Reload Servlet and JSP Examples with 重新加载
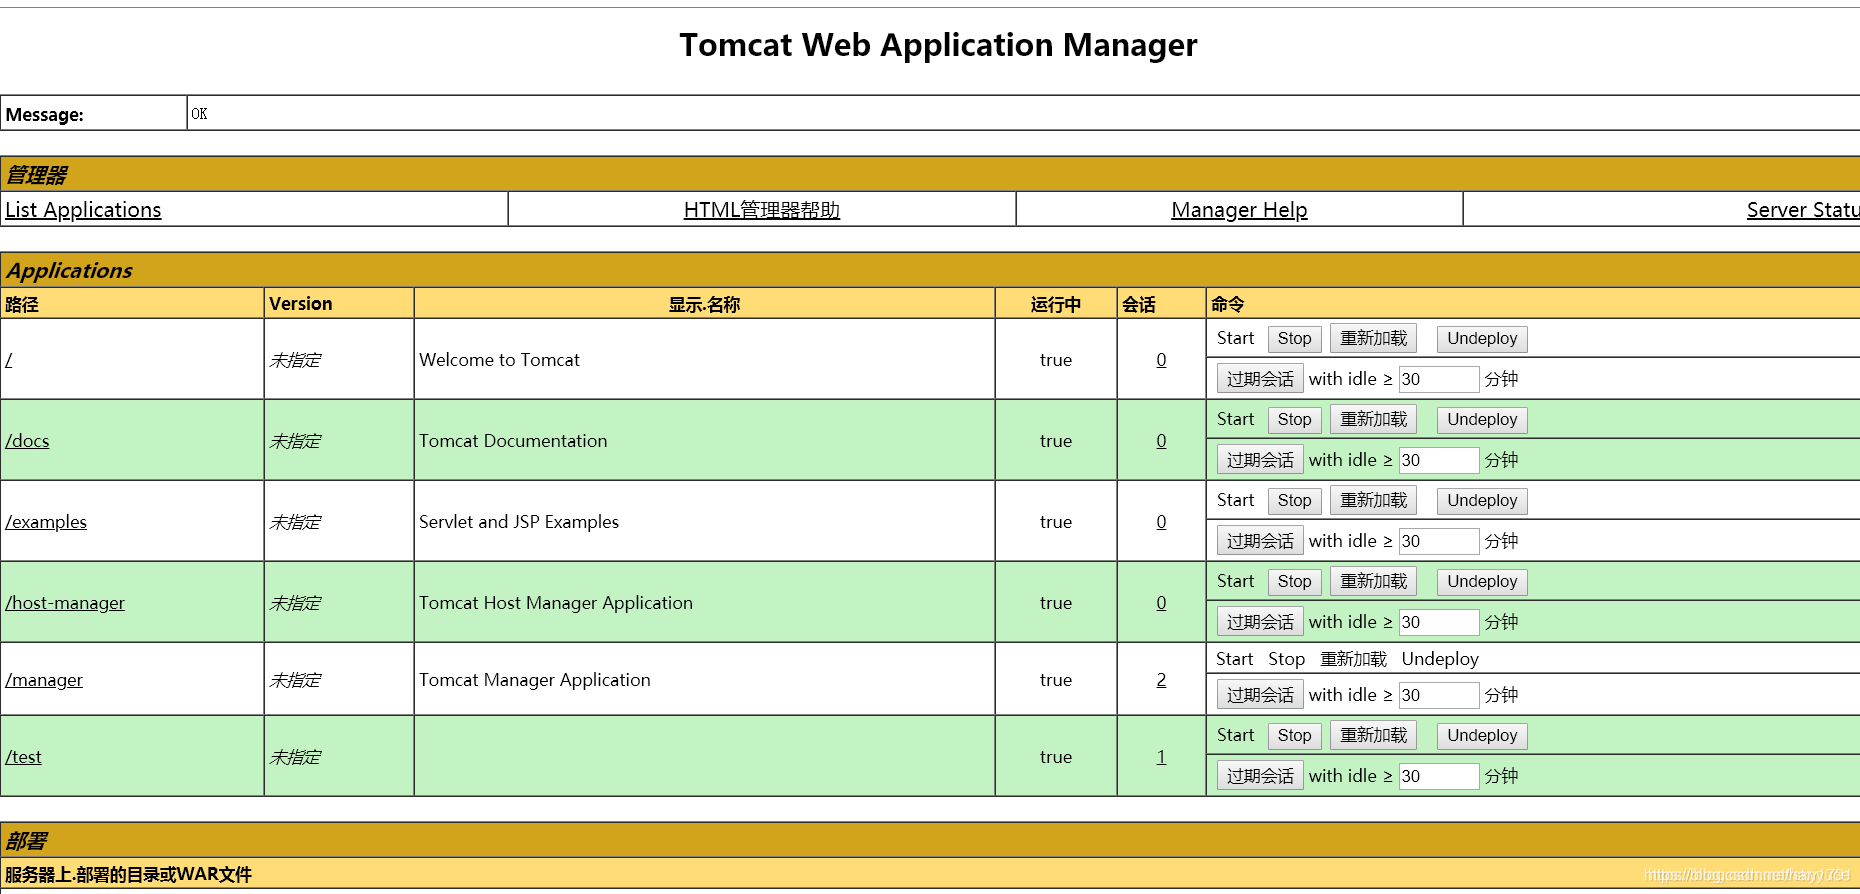 point(1373,501)
